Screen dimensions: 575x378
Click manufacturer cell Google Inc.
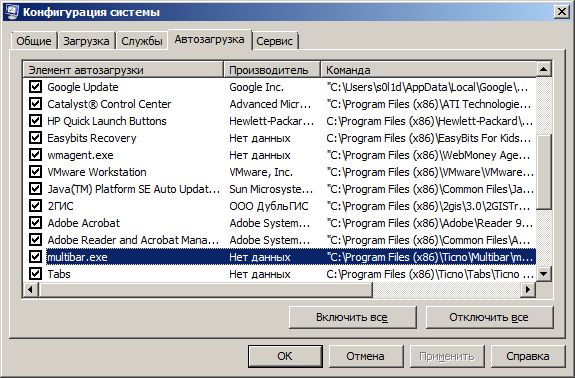point(256,87)
